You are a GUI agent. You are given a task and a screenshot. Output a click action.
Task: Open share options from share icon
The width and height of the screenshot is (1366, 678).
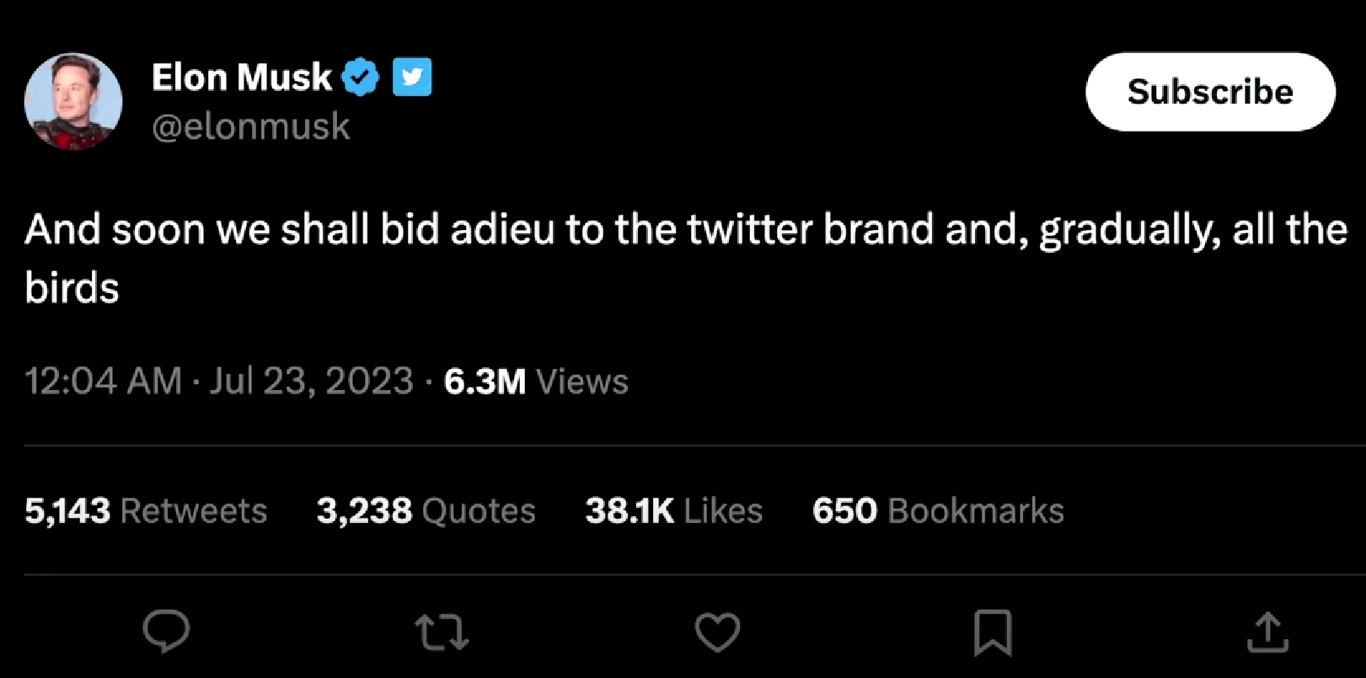(1267, 632)
